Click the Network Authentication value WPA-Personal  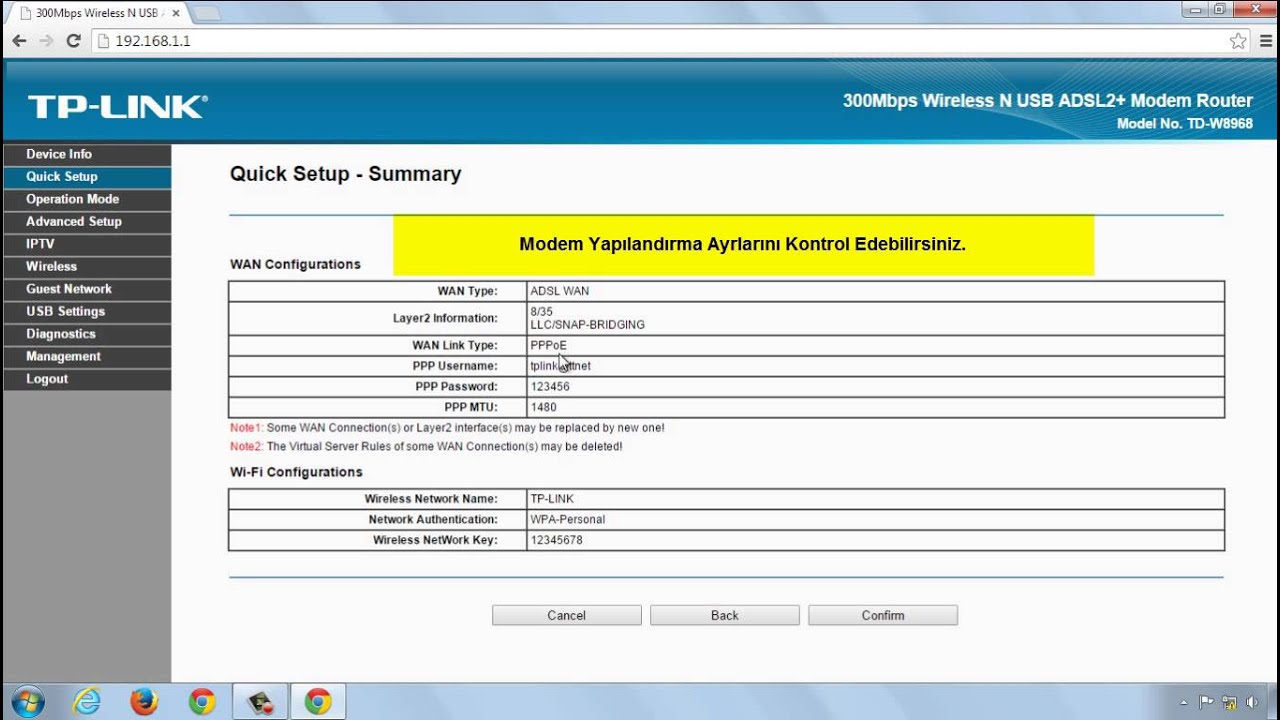pos(567,520)
